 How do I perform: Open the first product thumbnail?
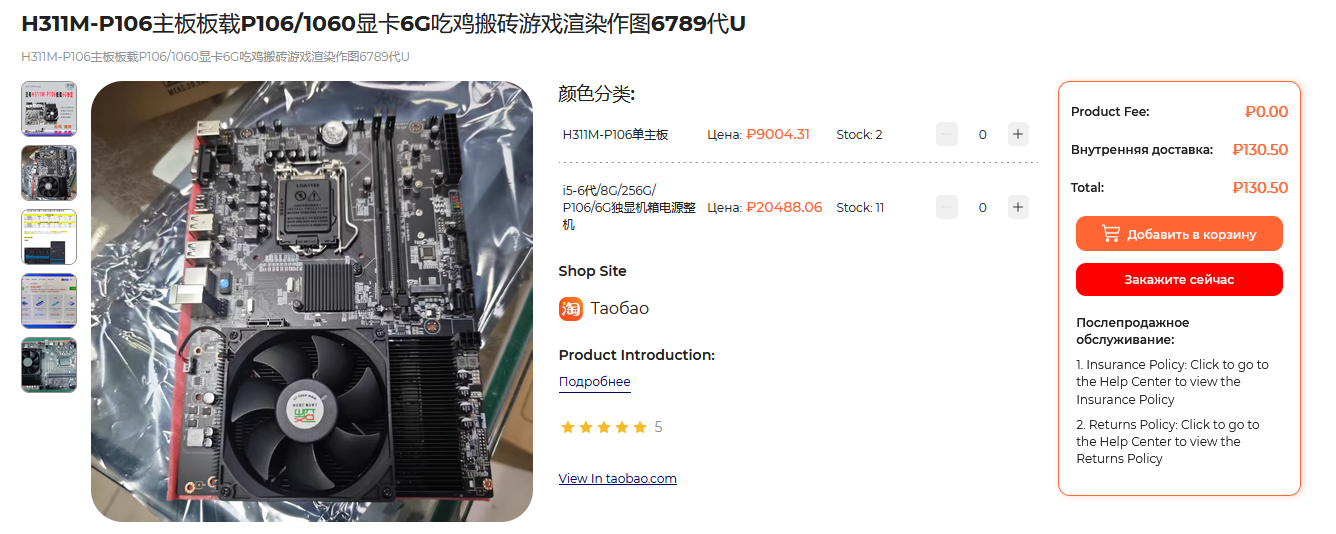tap(49, 109)
